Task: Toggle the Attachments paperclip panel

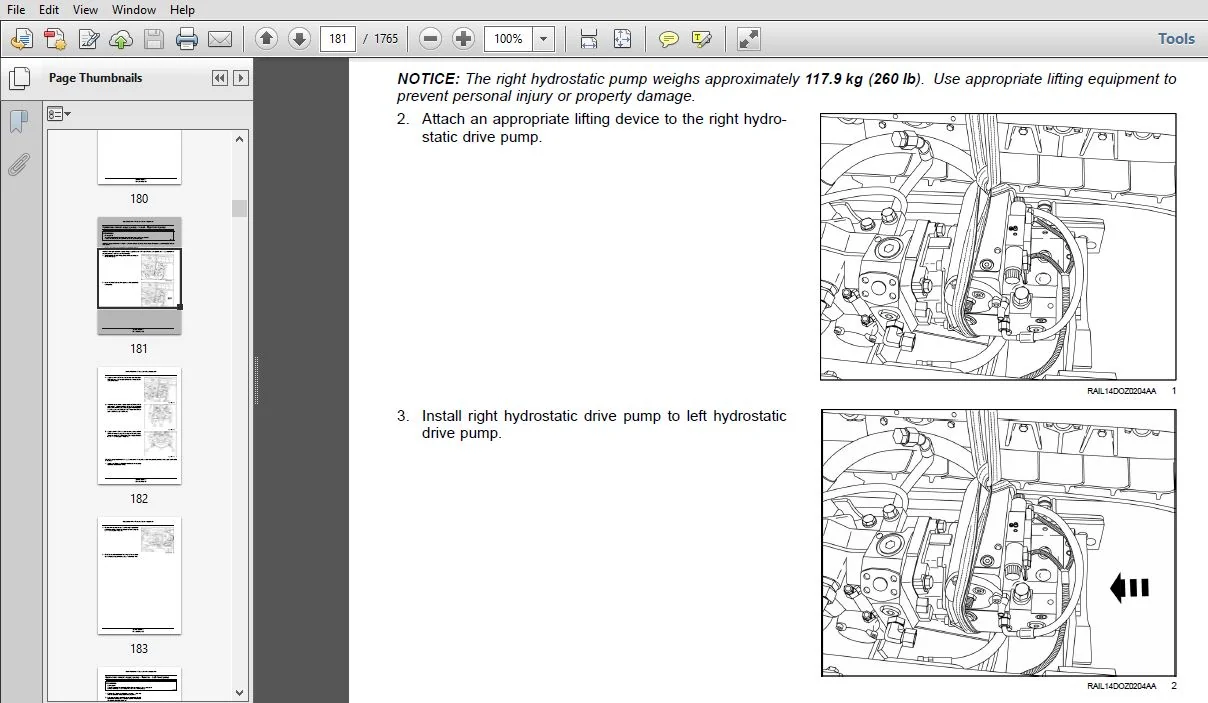Action: click(18, 164)
